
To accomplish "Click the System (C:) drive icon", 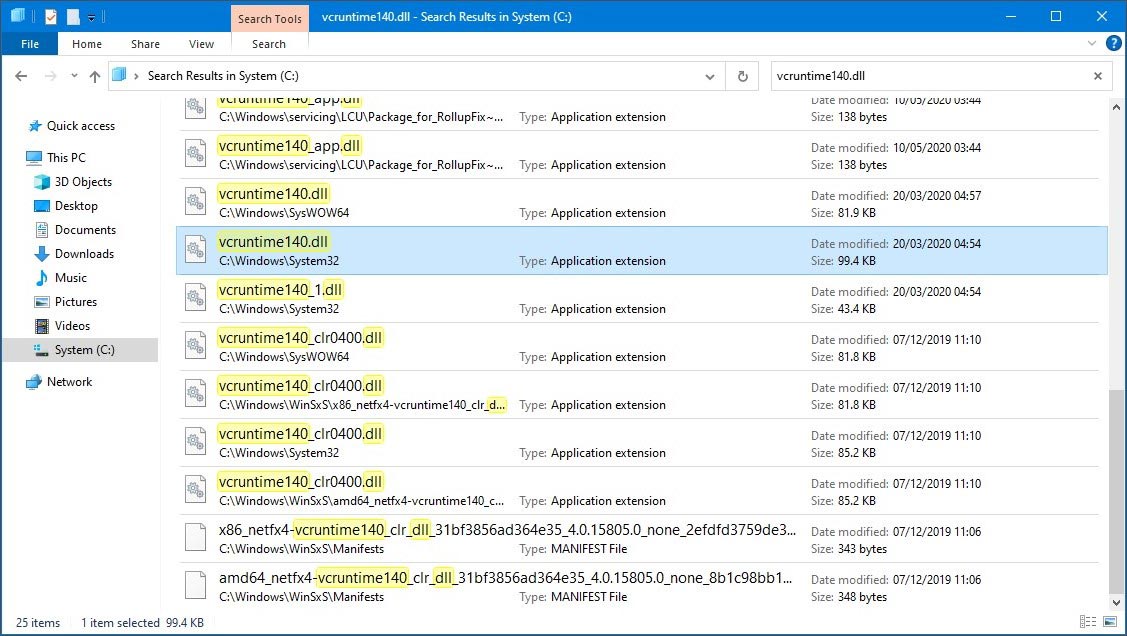I will (42, 349).
